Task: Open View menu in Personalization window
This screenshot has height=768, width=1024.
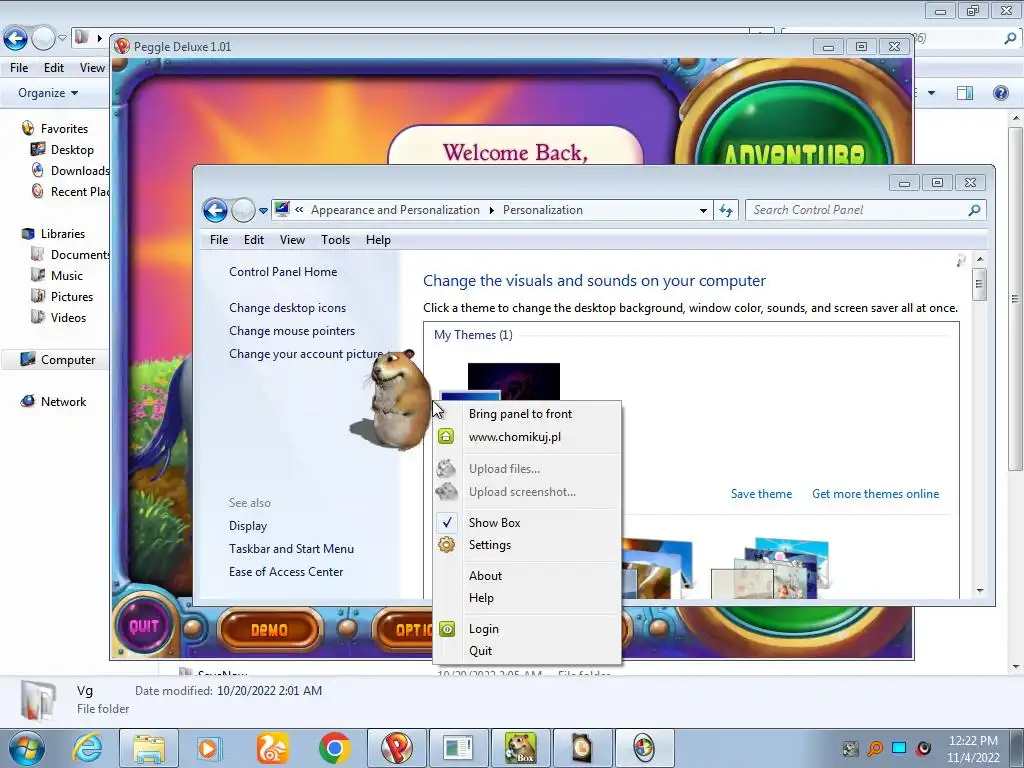Action: (x=292, y=240)
